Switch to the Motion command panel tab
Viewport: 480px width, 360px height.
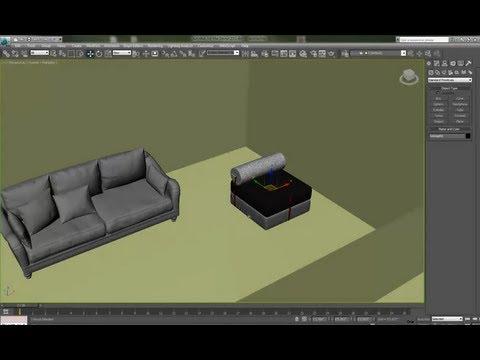coord(453,63)
